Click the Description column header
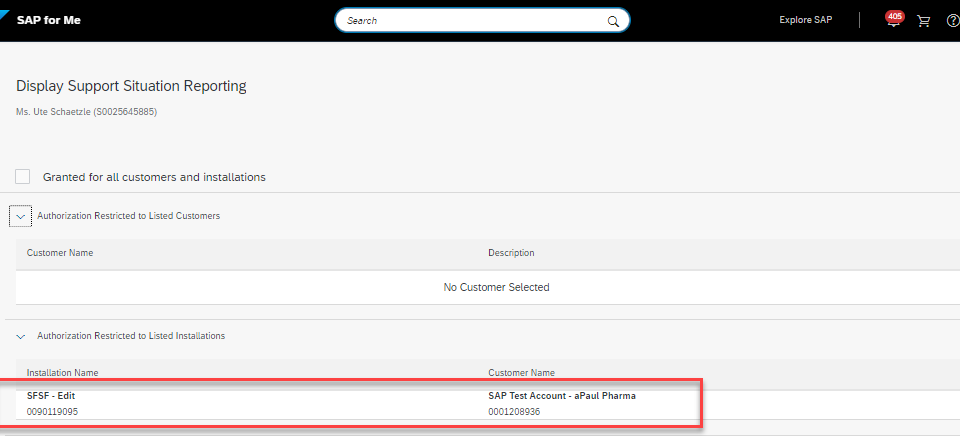This screenshot has height=436, width=960. coord(511,253)
